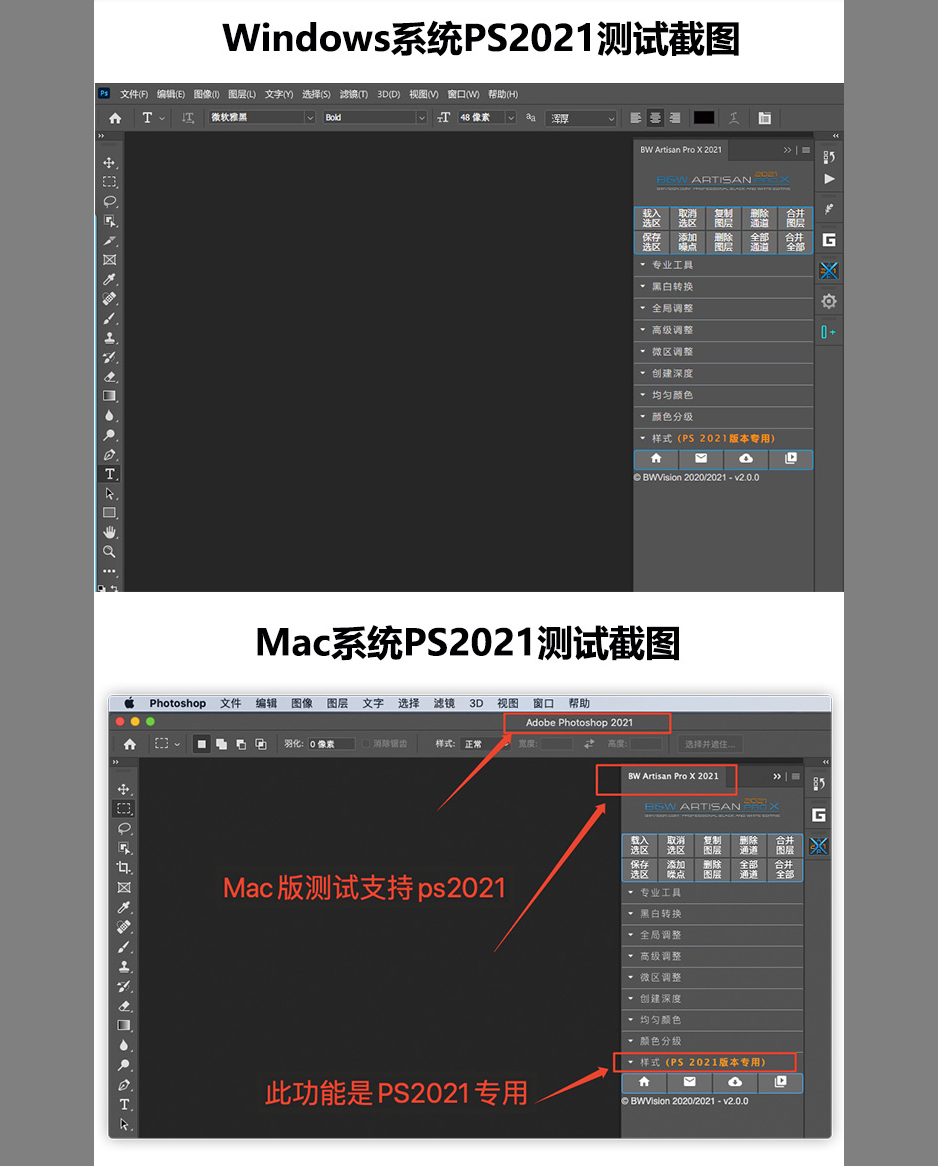938x1166 pixels.
Task: Open the 样式 正常 dropdown in Mac options bar
Action: (486, 744)
